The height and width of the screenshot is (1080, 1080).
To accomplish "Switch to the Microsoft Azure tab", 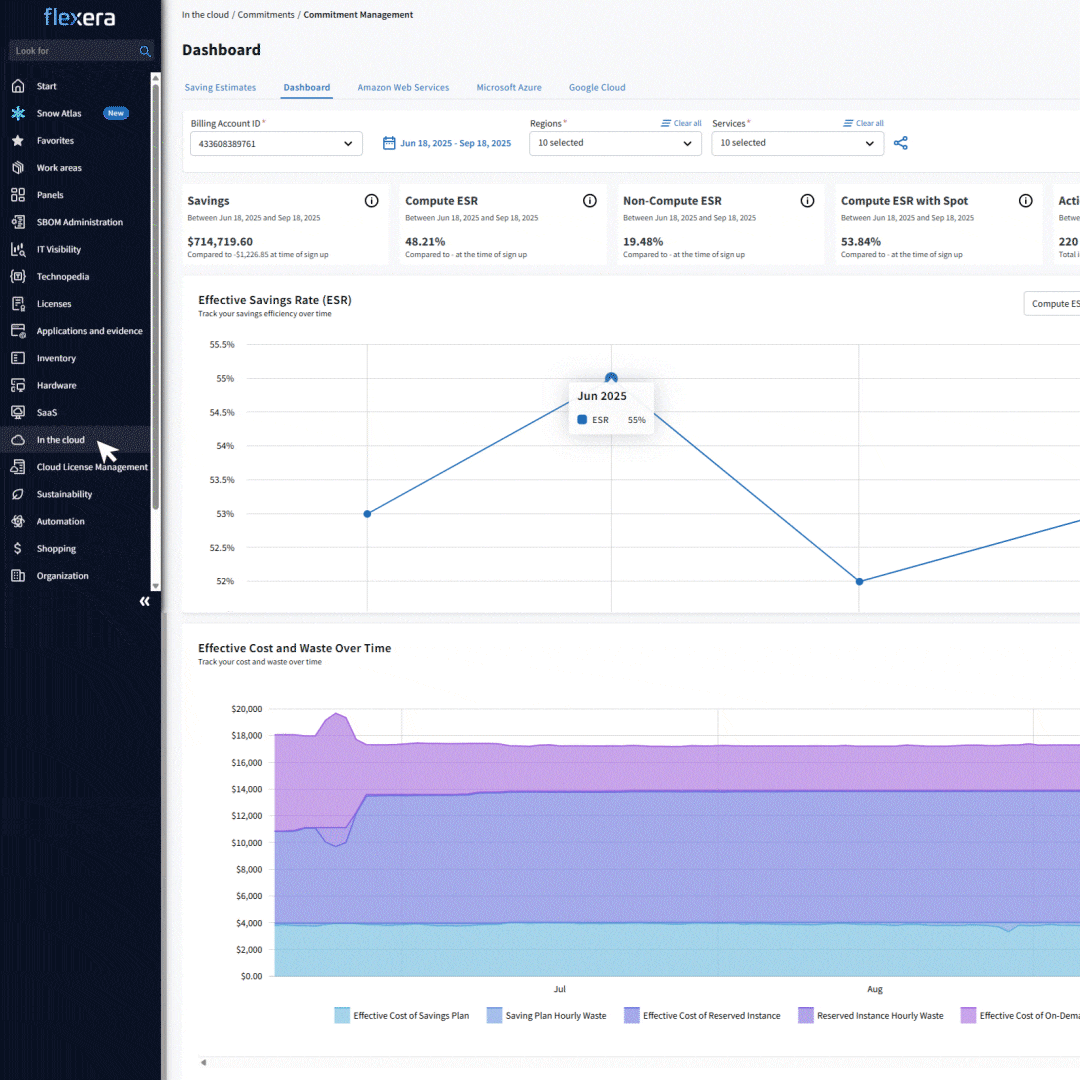I will [x=509, y=87].
